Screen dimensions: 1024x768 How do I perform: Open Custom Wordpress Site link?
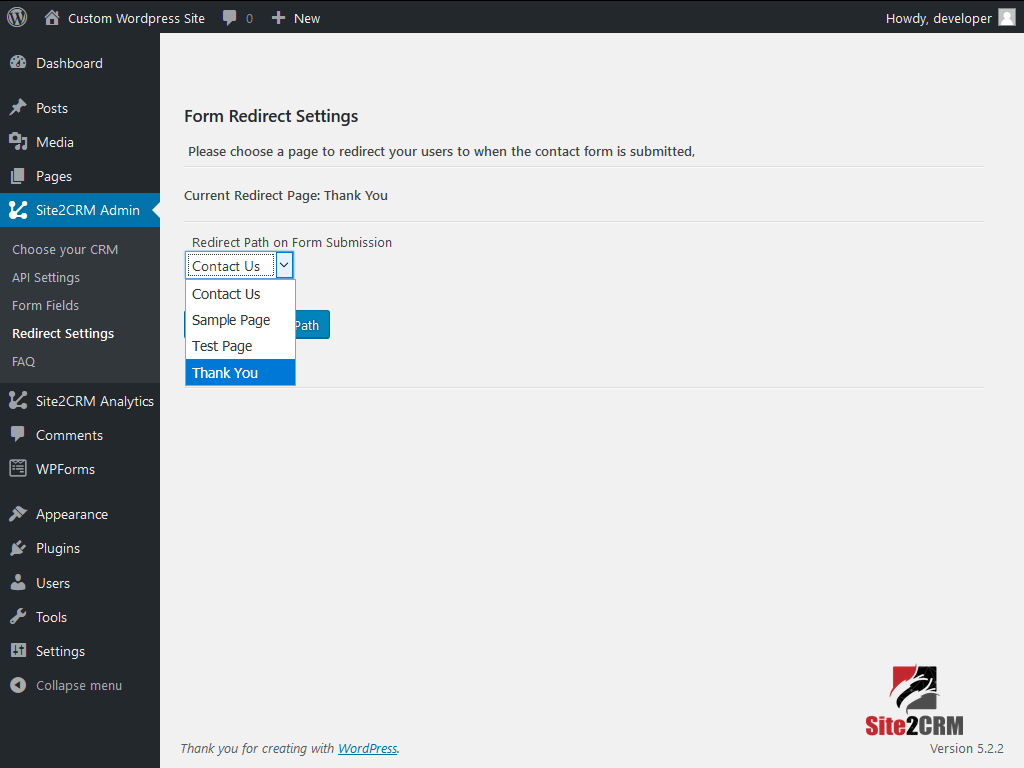click(136, 18)
